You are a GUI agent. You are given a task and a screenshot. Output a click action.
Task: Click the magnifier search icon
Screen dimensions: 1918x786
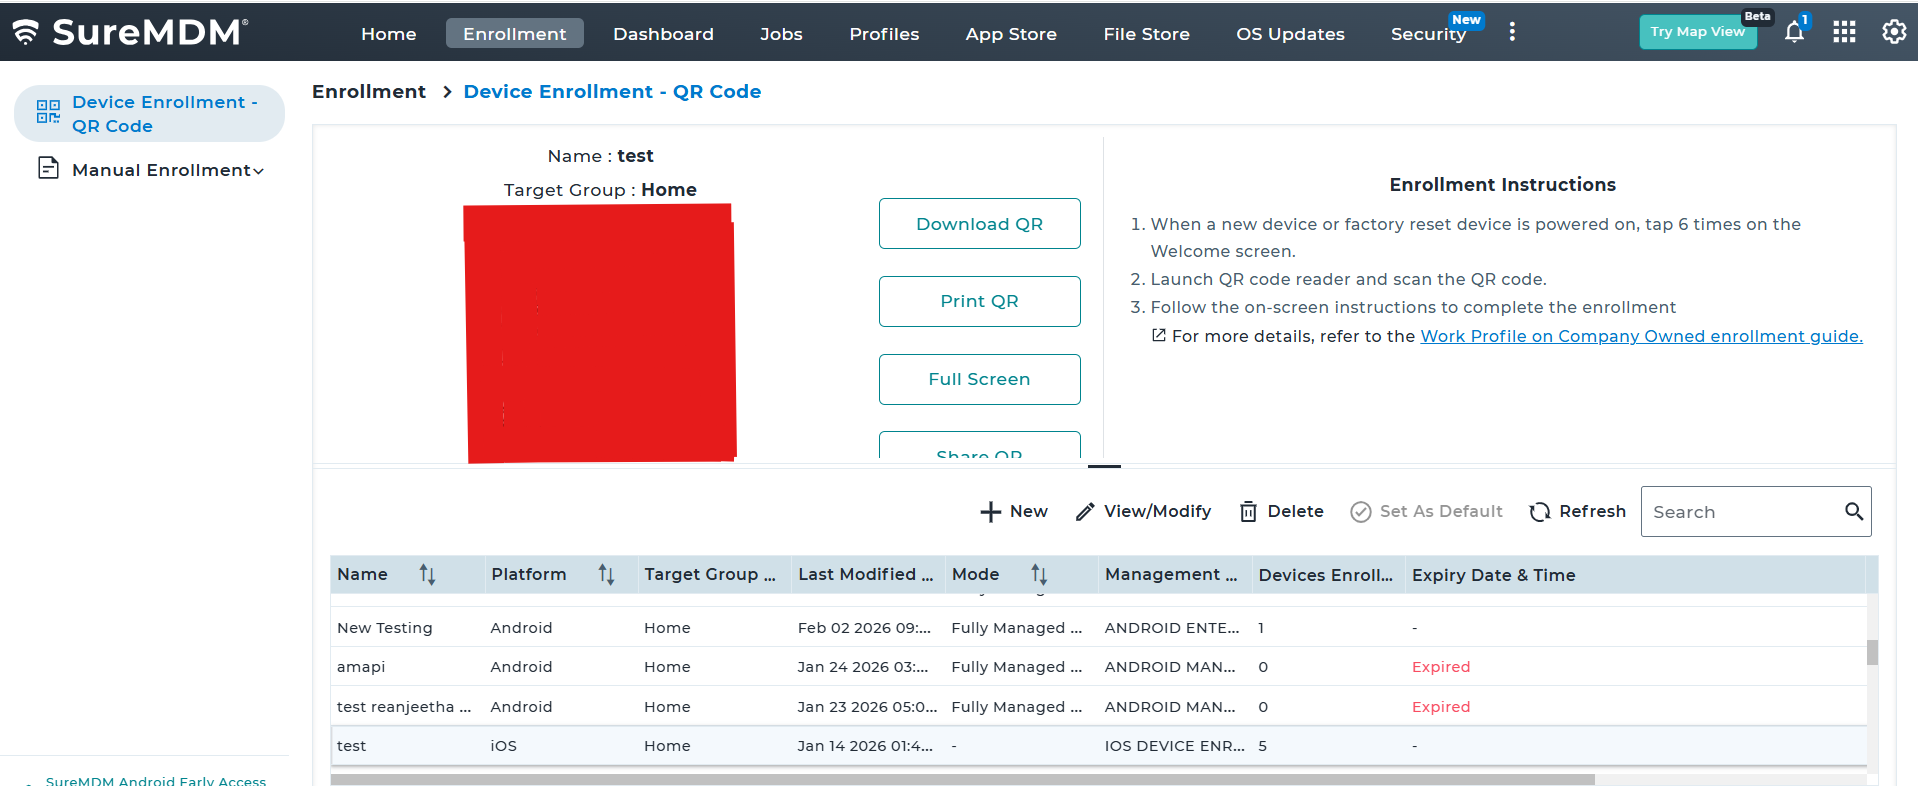[1854, 511]
